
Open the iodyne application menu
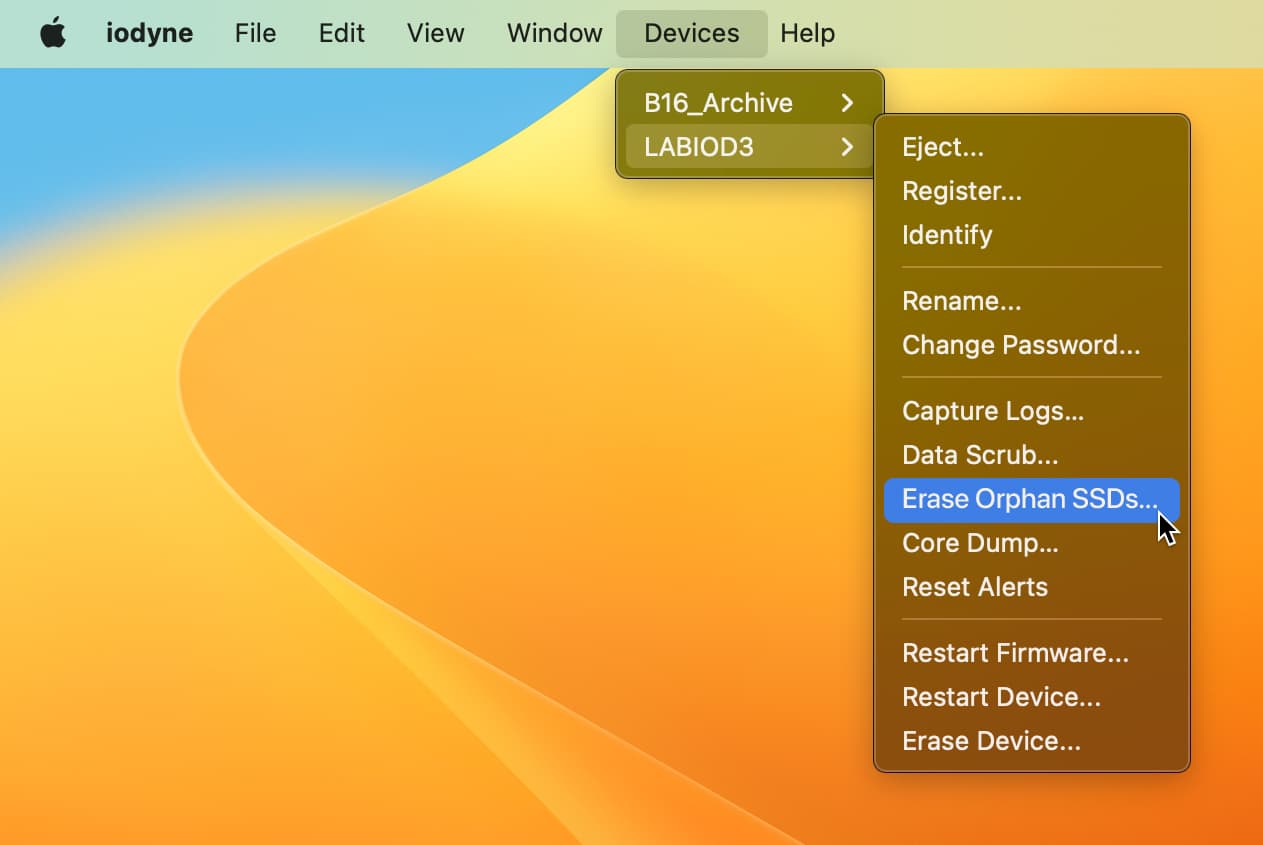coord(149,33)
